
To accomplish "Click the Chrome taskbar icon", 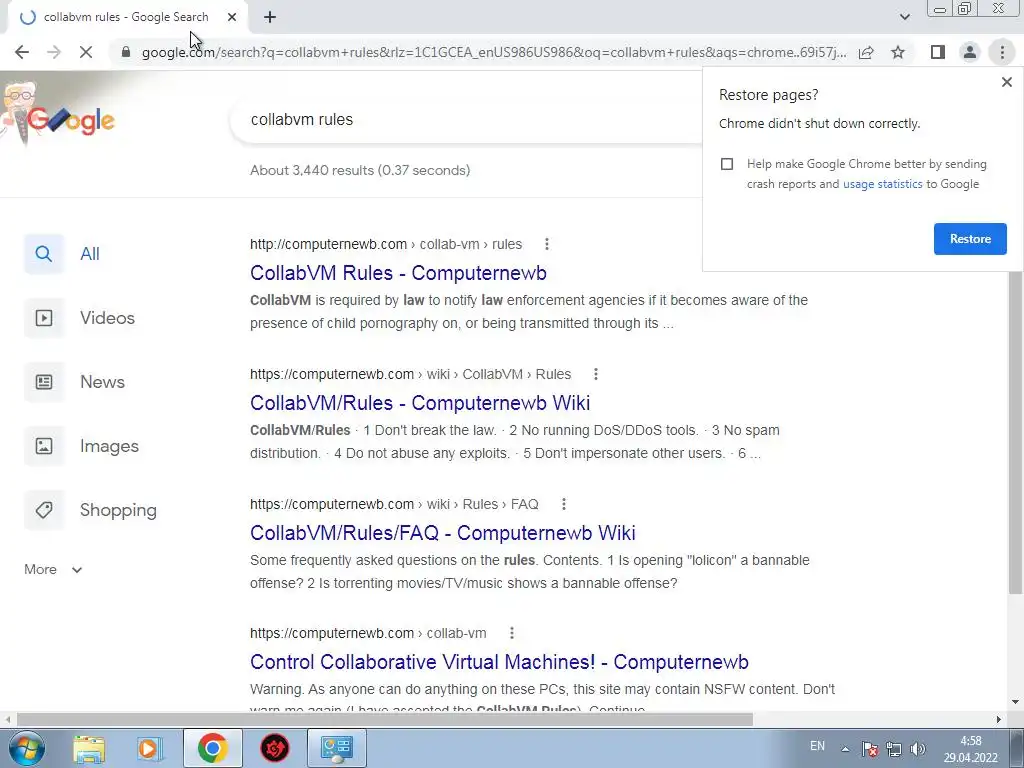I will point(212,748).
